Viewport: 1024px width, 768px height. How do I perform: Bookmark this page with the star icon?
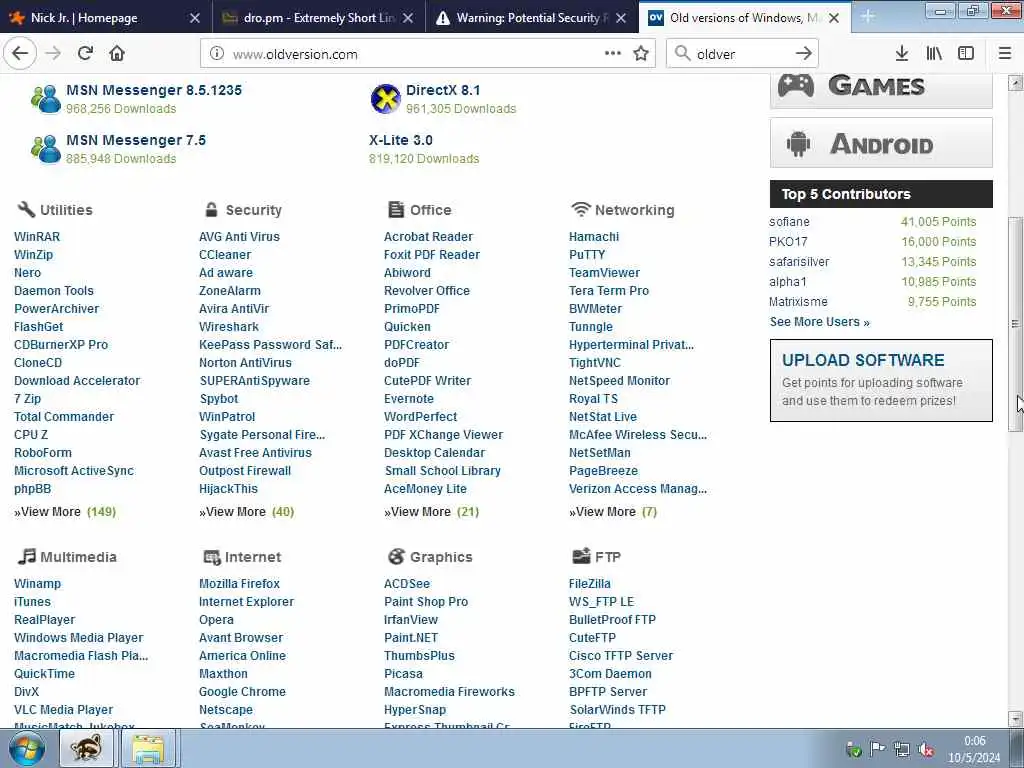click(641, 54)
